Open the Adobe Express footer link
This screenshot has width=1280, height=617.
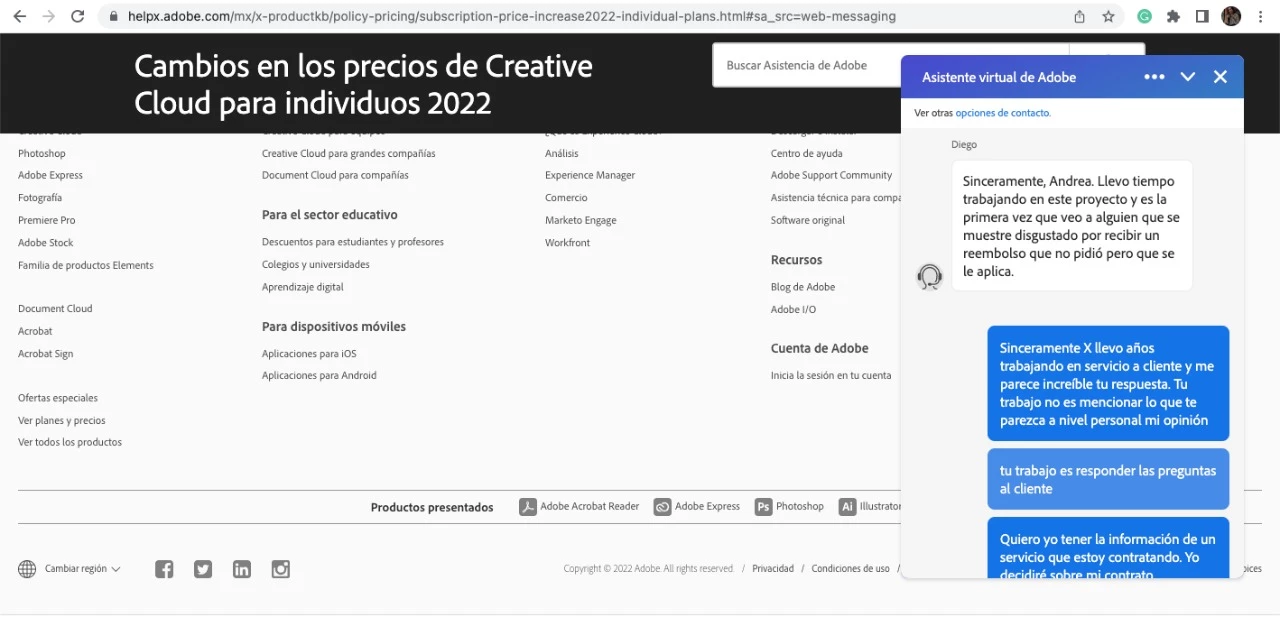pos(50,175)
